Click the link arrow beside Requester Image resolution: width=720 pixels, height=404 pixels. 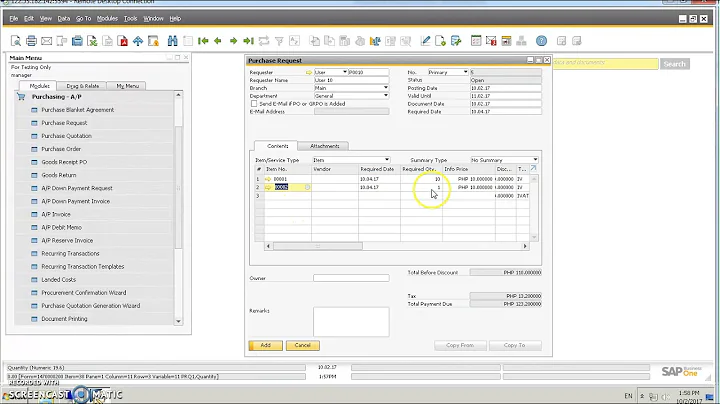coord(309,73)
